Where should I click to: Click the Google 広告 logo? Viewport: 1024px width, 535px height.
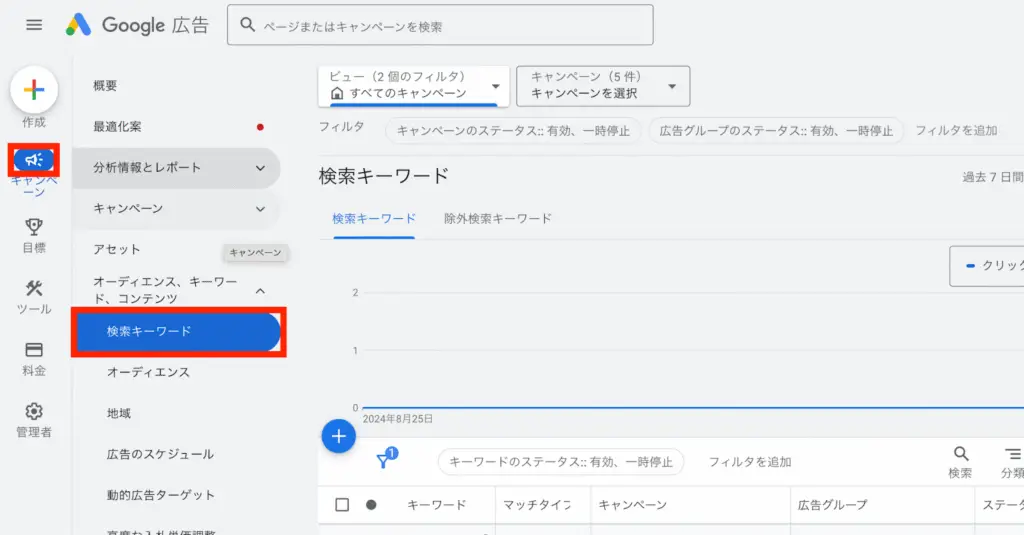point(137,25)
